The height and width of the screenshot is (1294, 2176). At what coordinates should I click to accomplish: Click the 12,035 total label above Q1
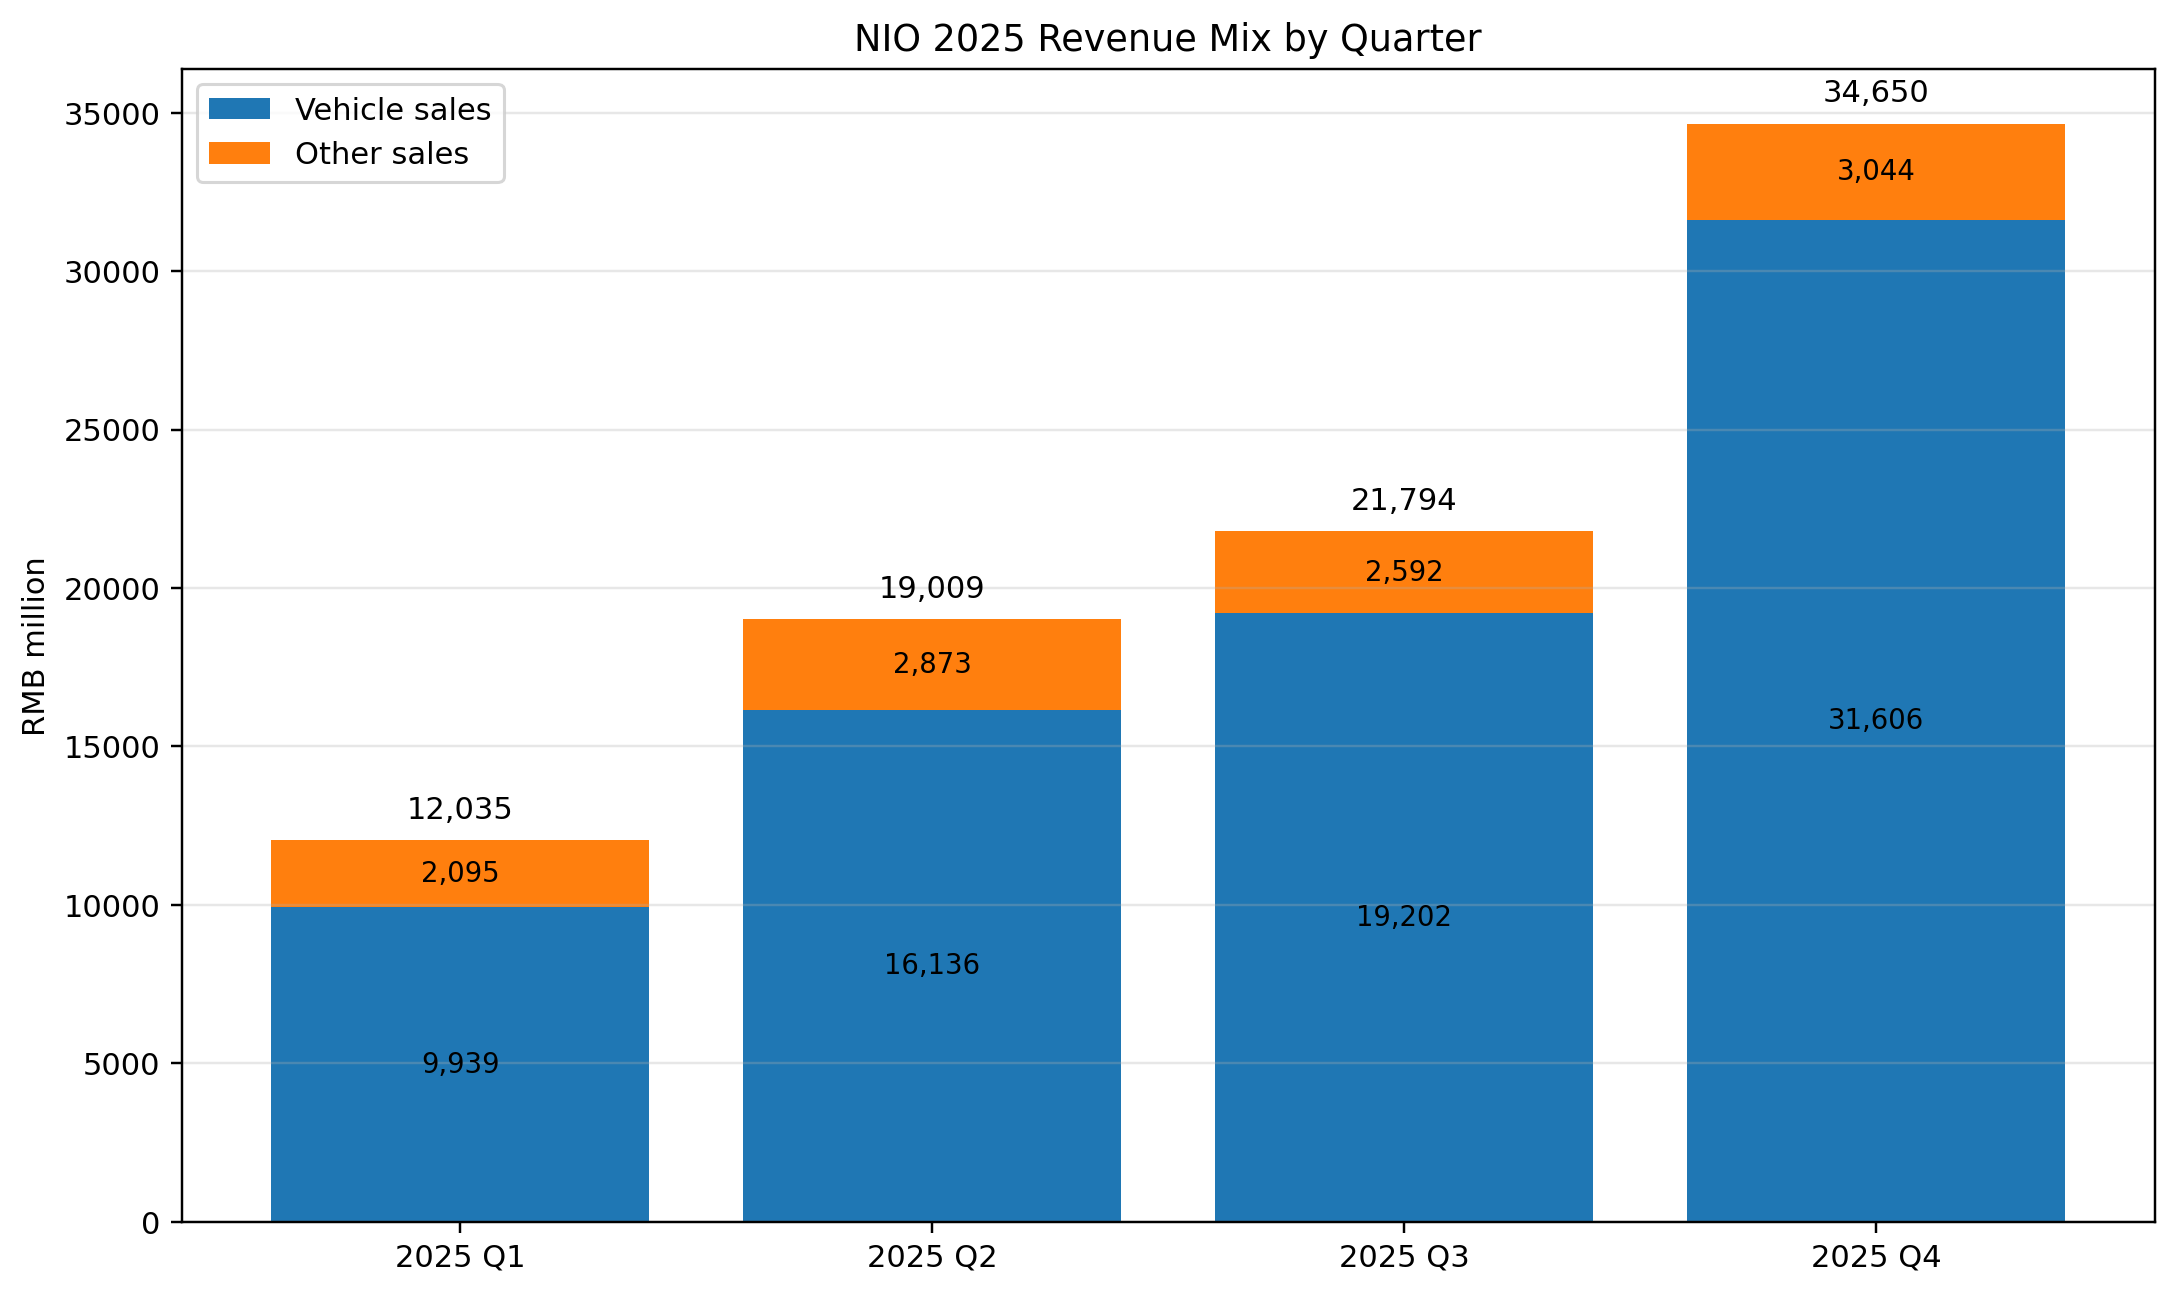coord(459,809)
